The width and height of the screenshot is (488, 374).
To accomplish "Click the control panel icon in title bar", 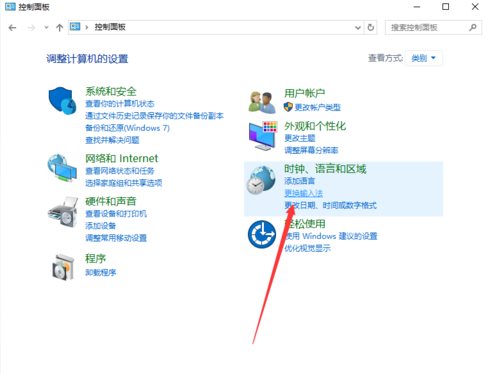I will pyautogui.click(x=10, y=7).
